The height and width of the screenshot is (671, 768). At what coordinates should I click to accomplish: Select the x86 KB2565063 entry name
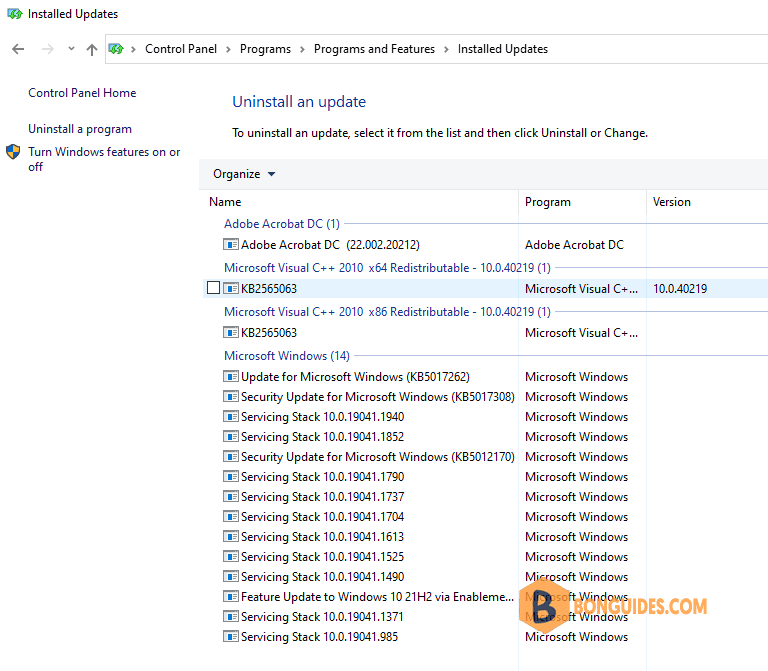[269, 333]
